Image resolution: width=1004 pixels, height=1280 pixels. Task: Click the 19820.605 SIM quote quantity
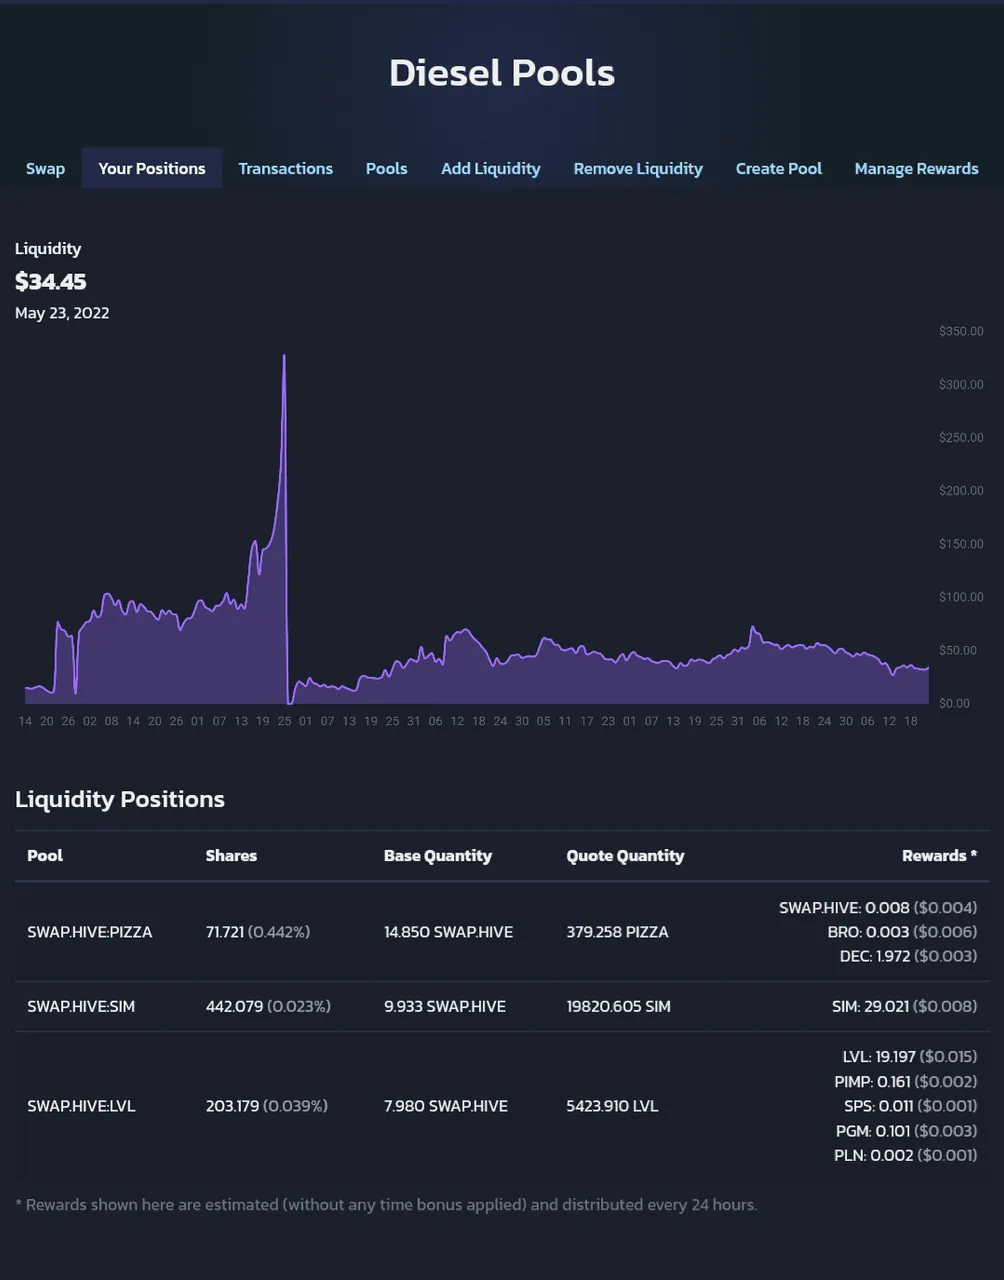coord(618,1006)
